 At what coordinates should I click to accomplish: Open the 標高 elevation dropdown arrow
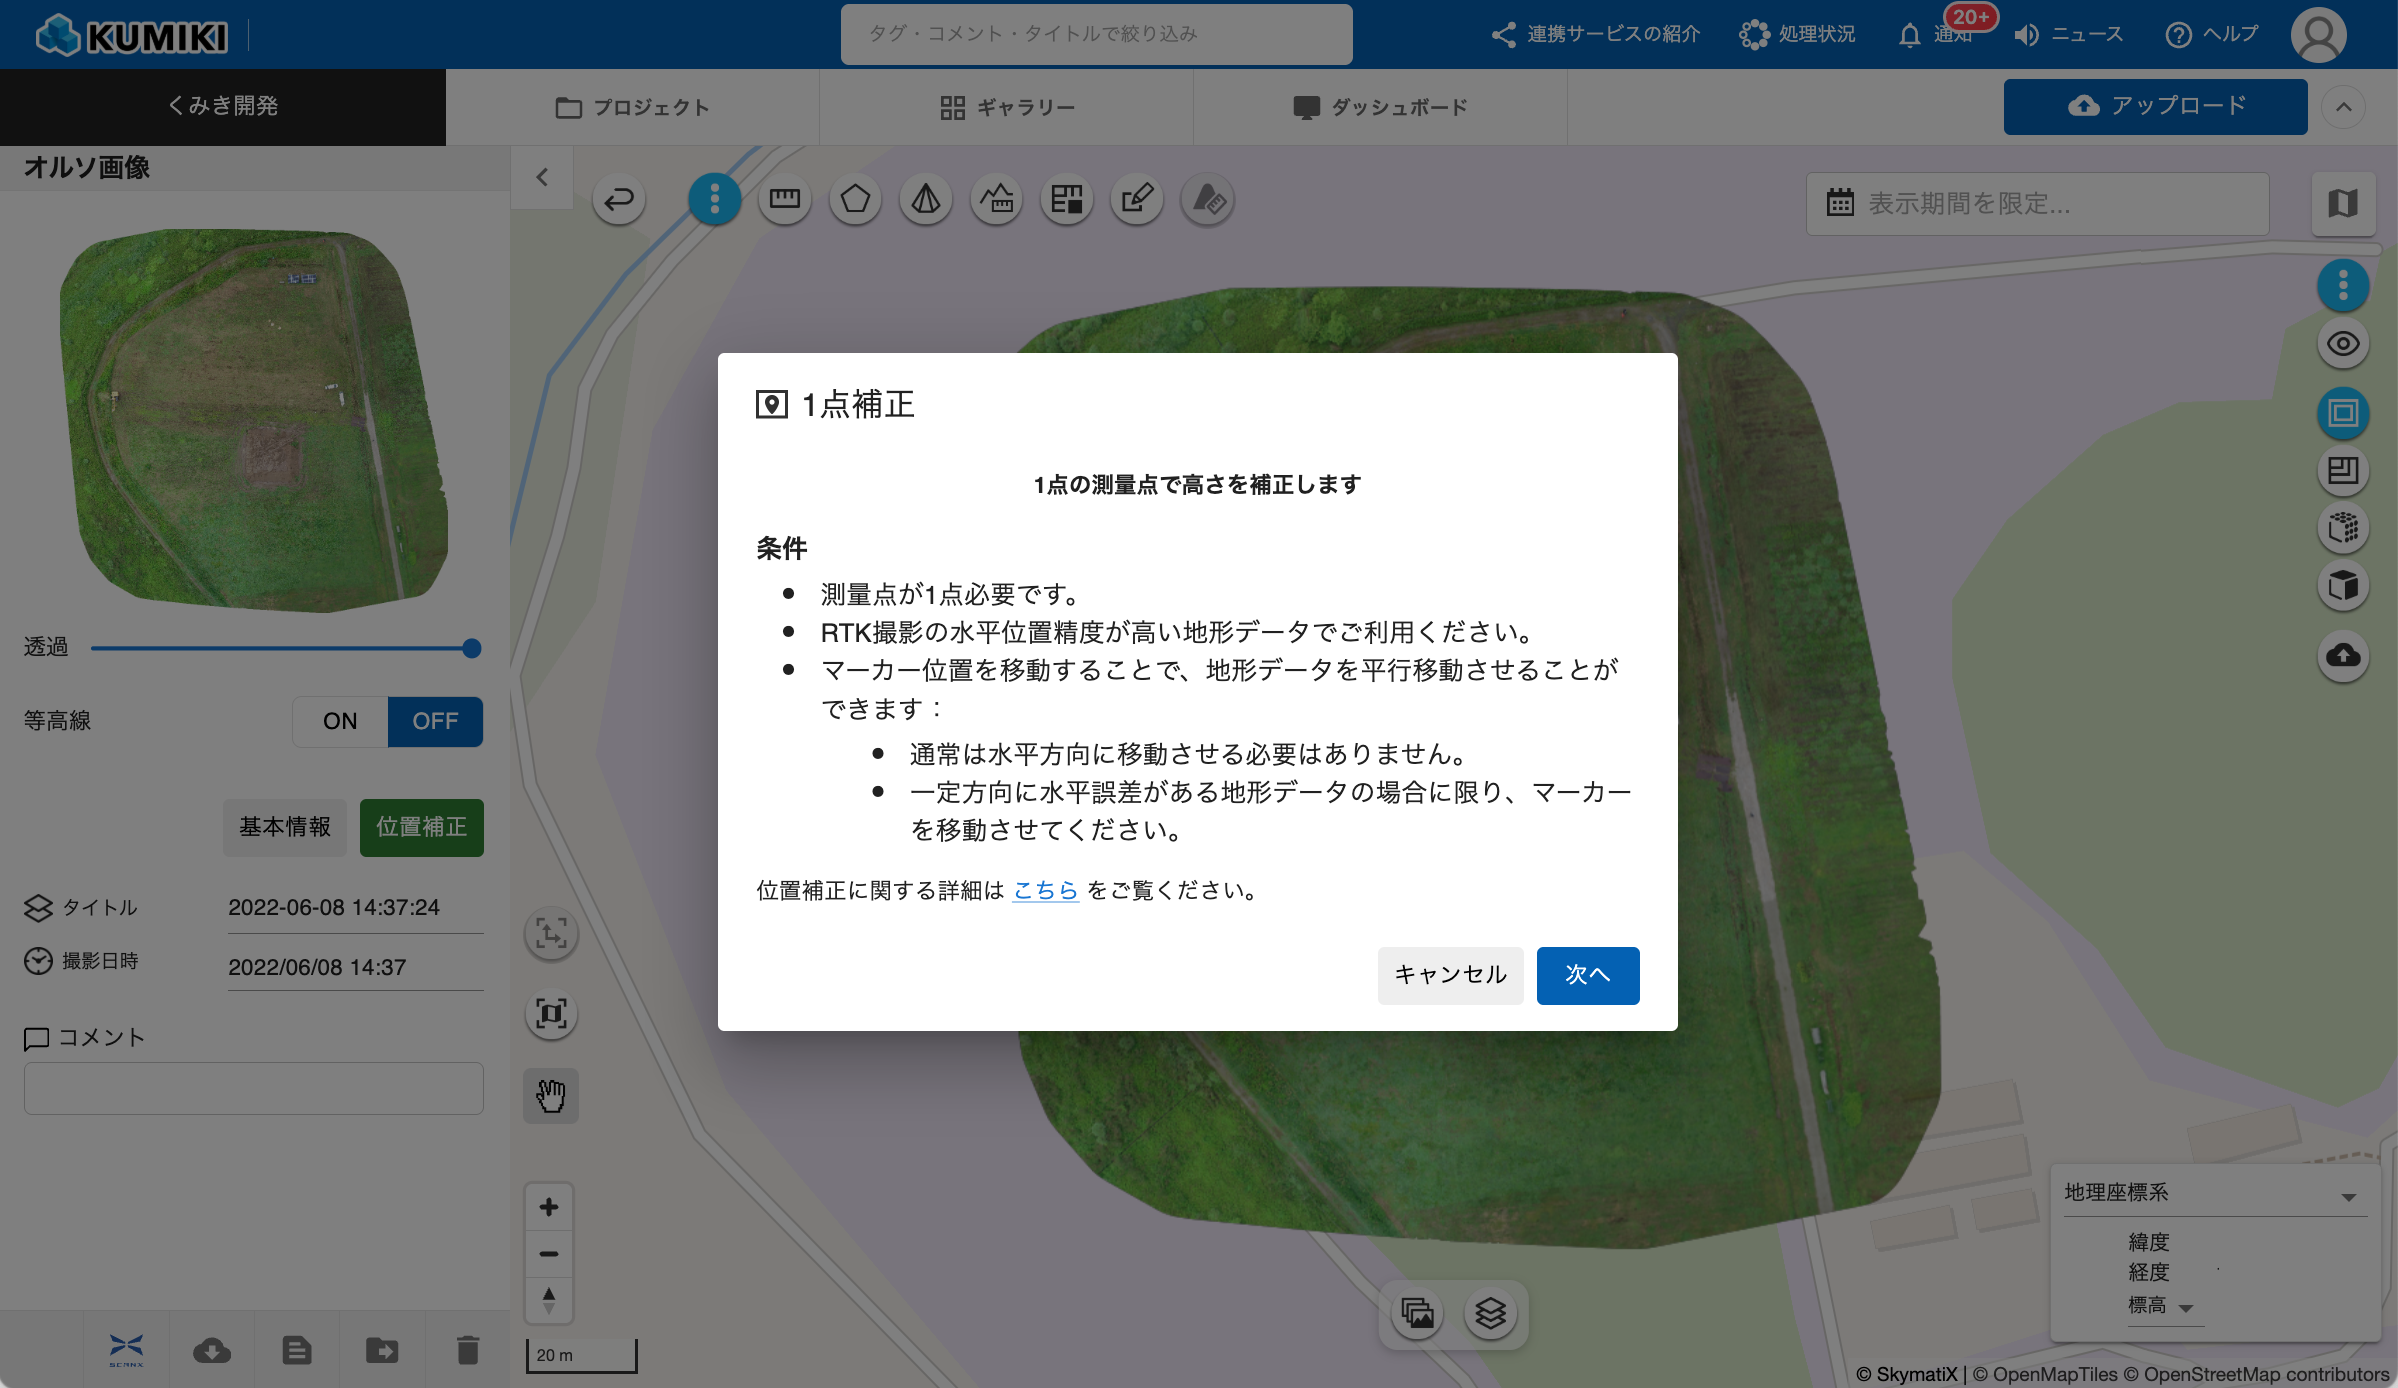click(x=2186, y=1307)
